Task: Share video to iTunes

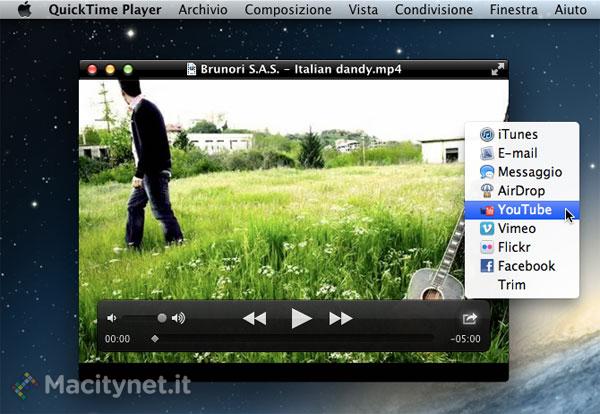Action: pyautogui.click(x=522, y=134)
